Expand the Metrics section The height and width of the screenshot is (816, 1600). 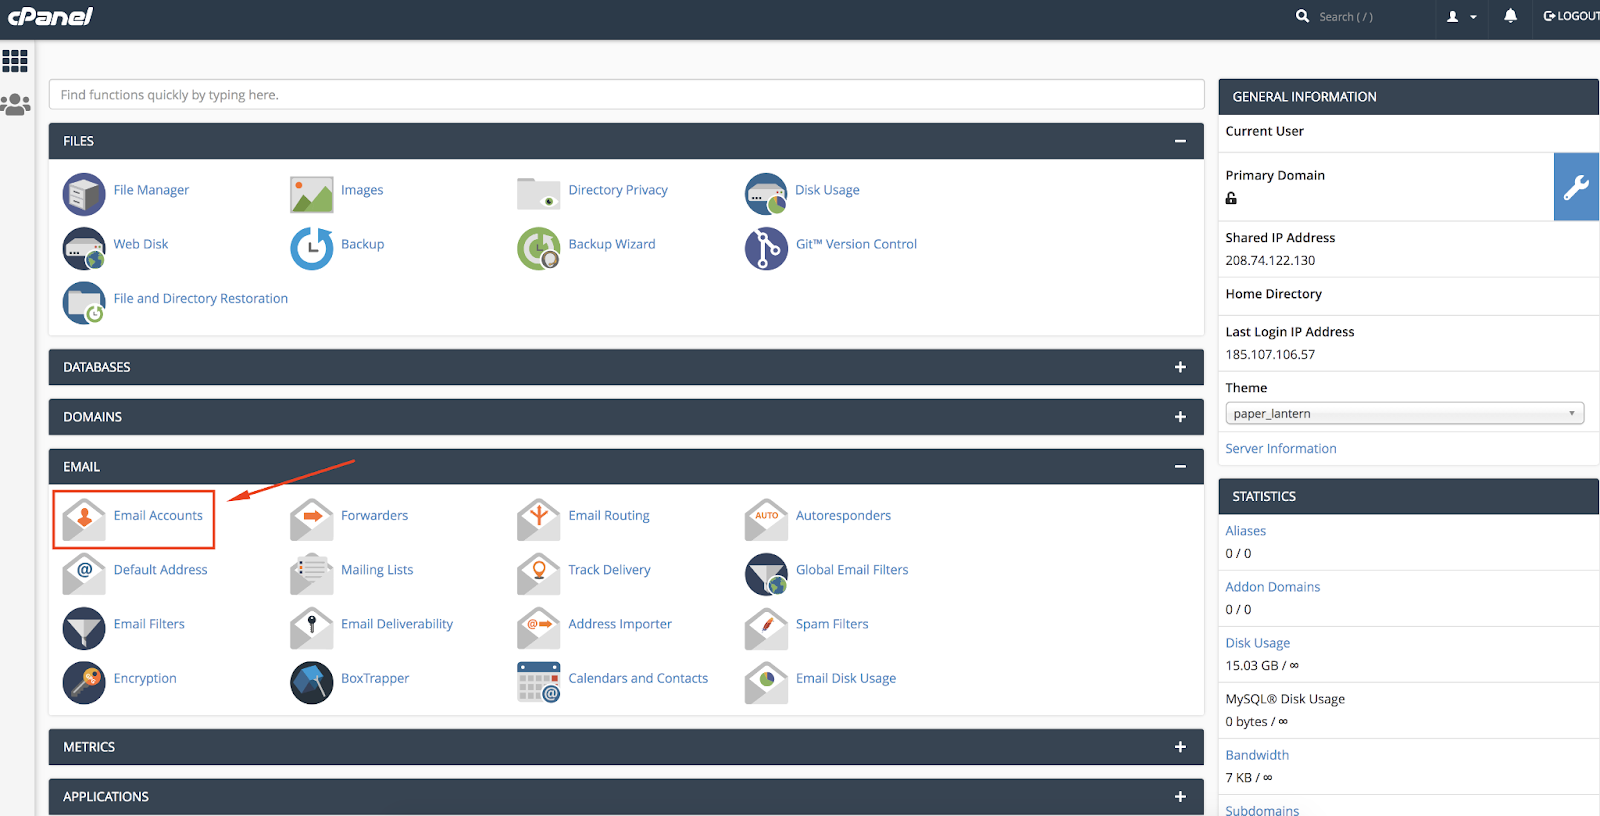click(x=1180, y=747)
